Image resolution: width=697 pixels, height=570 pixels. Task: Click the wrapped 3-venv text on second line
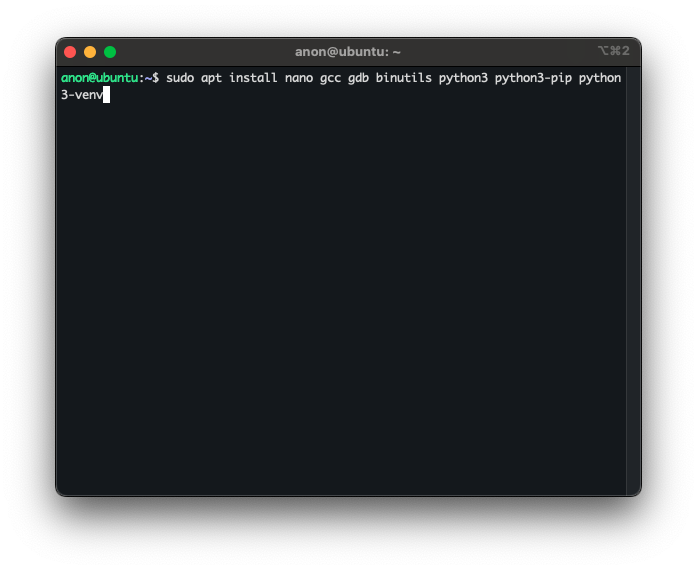pos(81,95)
